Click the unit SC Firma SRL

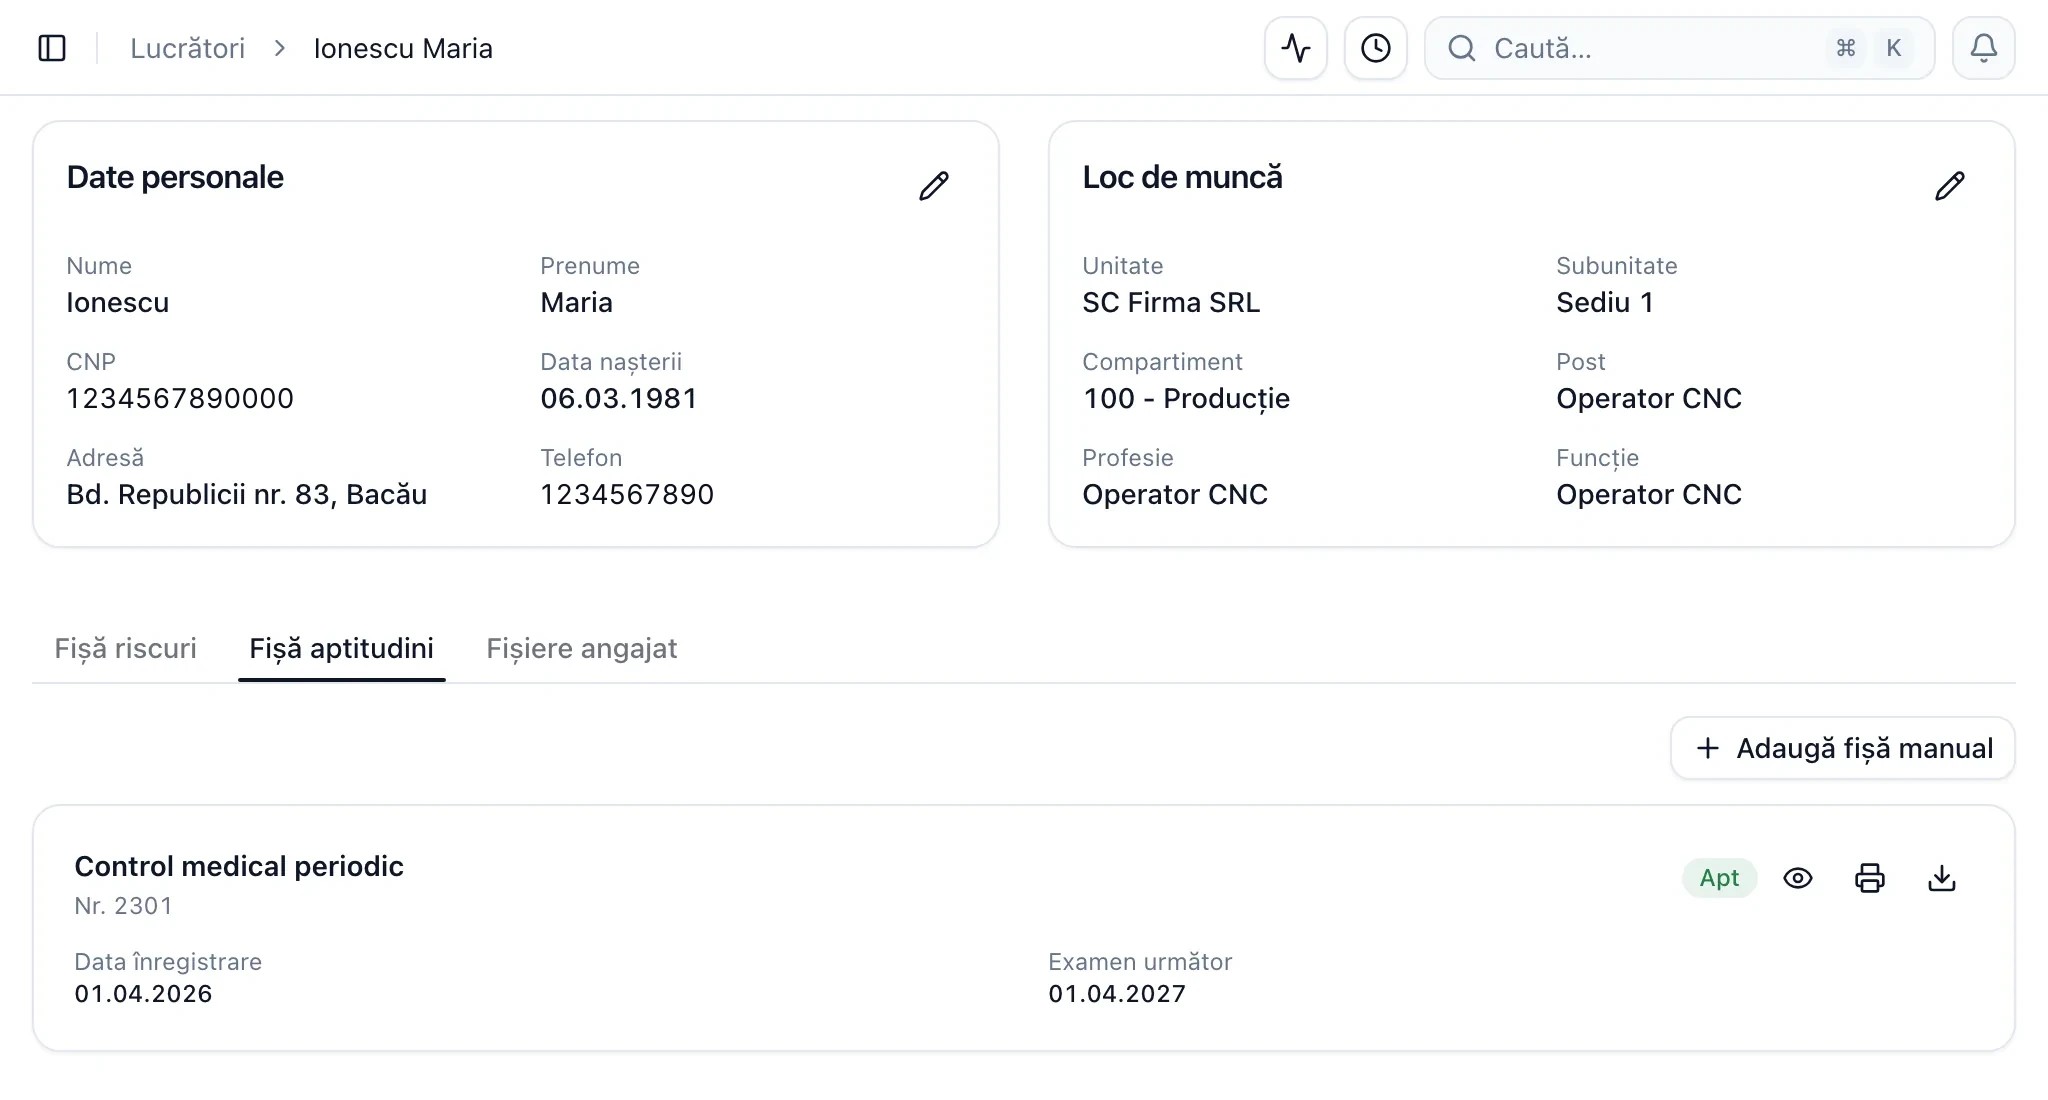click(1171, 302)
